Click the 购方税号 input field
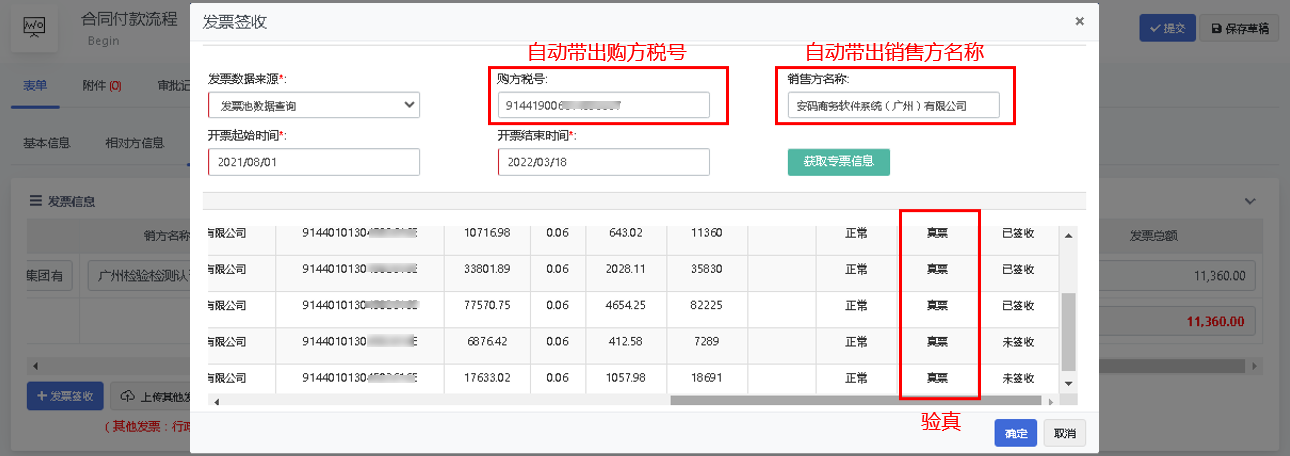The height and width of the screenshot is (456, 1290). click(603, 105)
